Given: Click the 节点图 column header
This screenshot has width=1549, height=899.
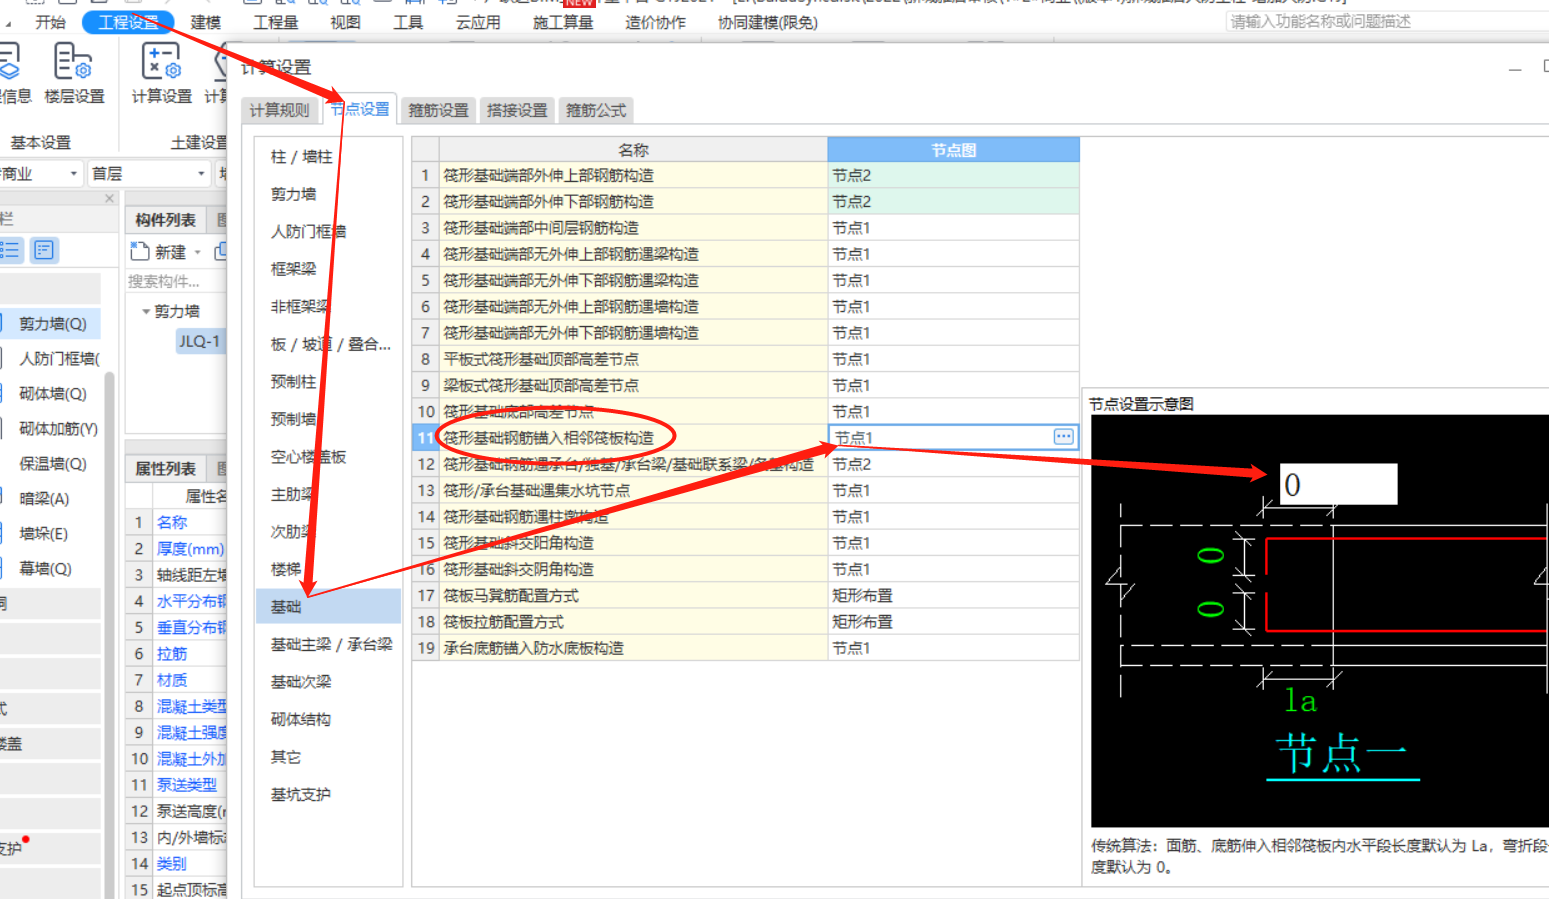Looking at the screenshot, I should (953, 150).
